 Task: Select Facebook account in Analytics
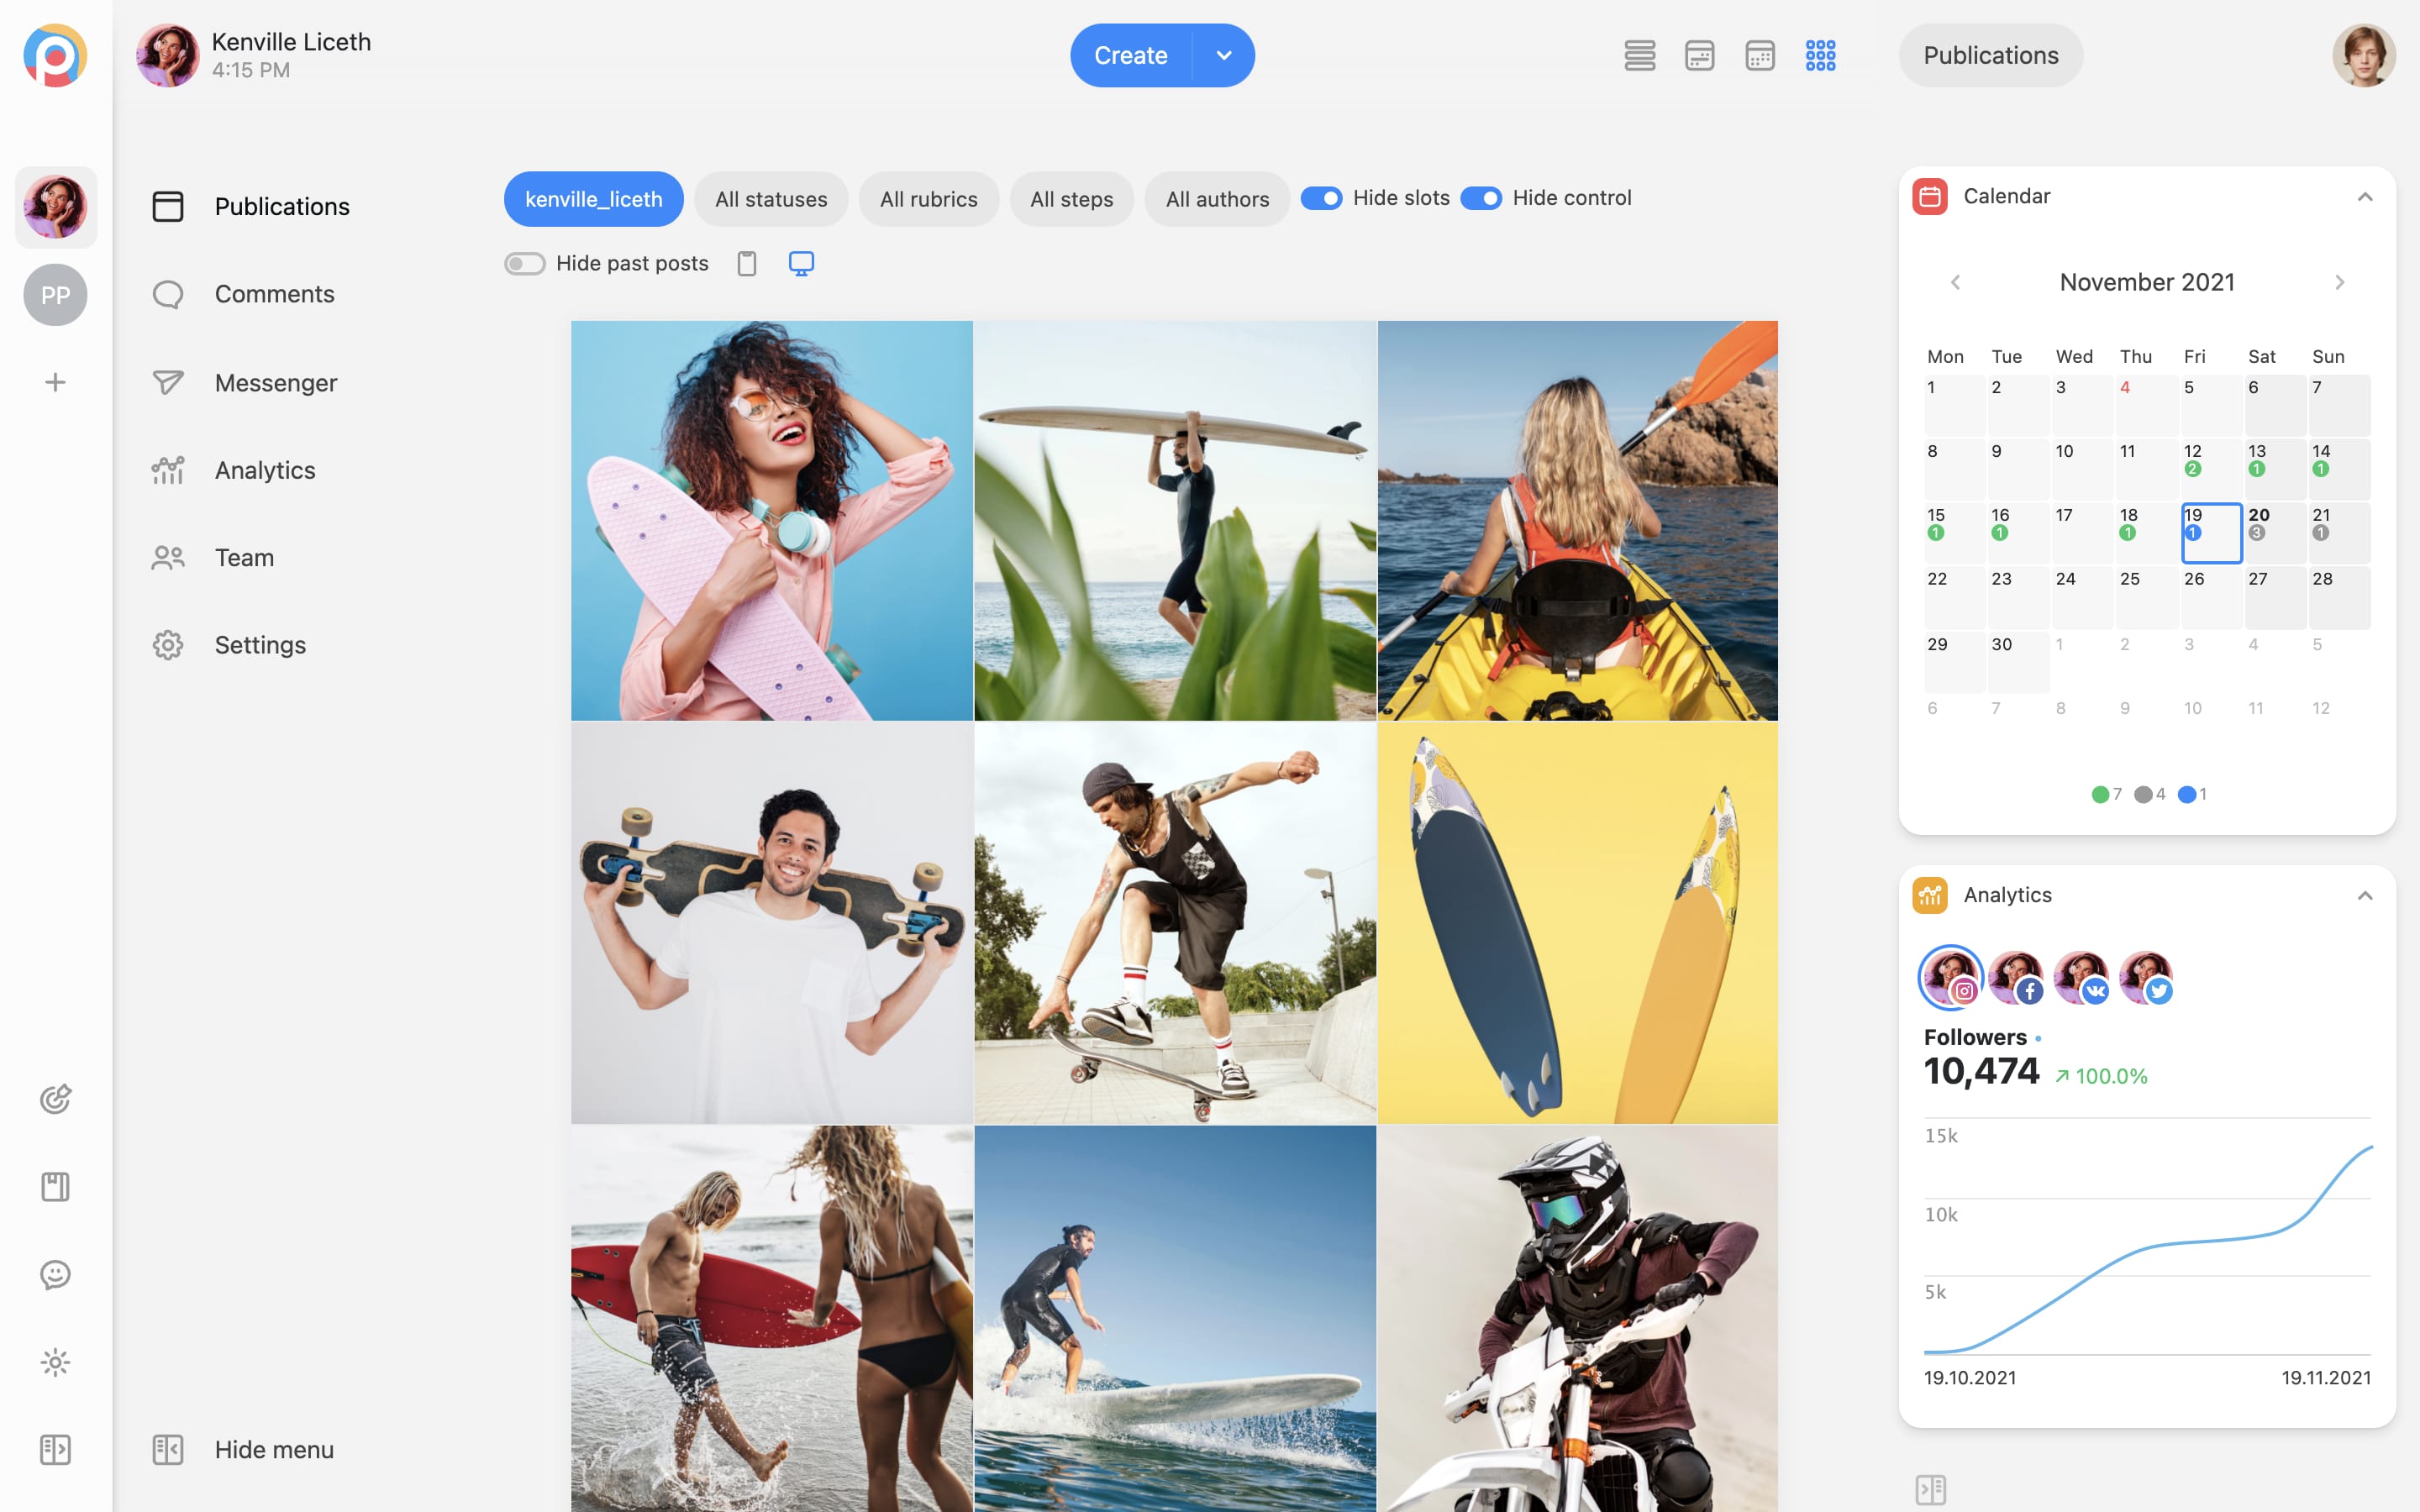pos(2016,977)
